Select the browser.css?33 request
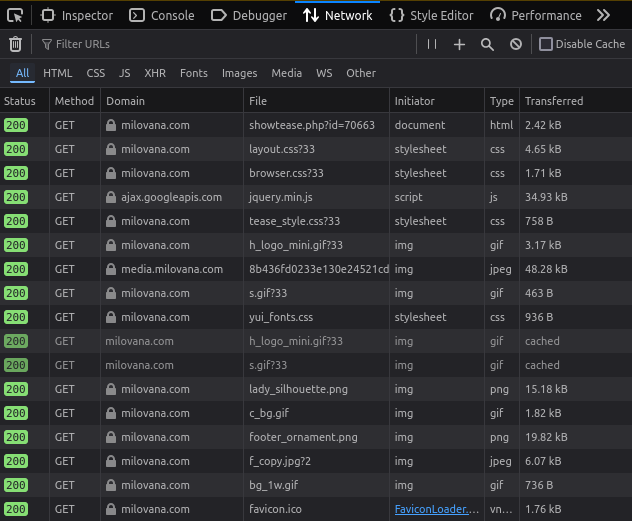632x521 pixels. [x=316, y=173]
